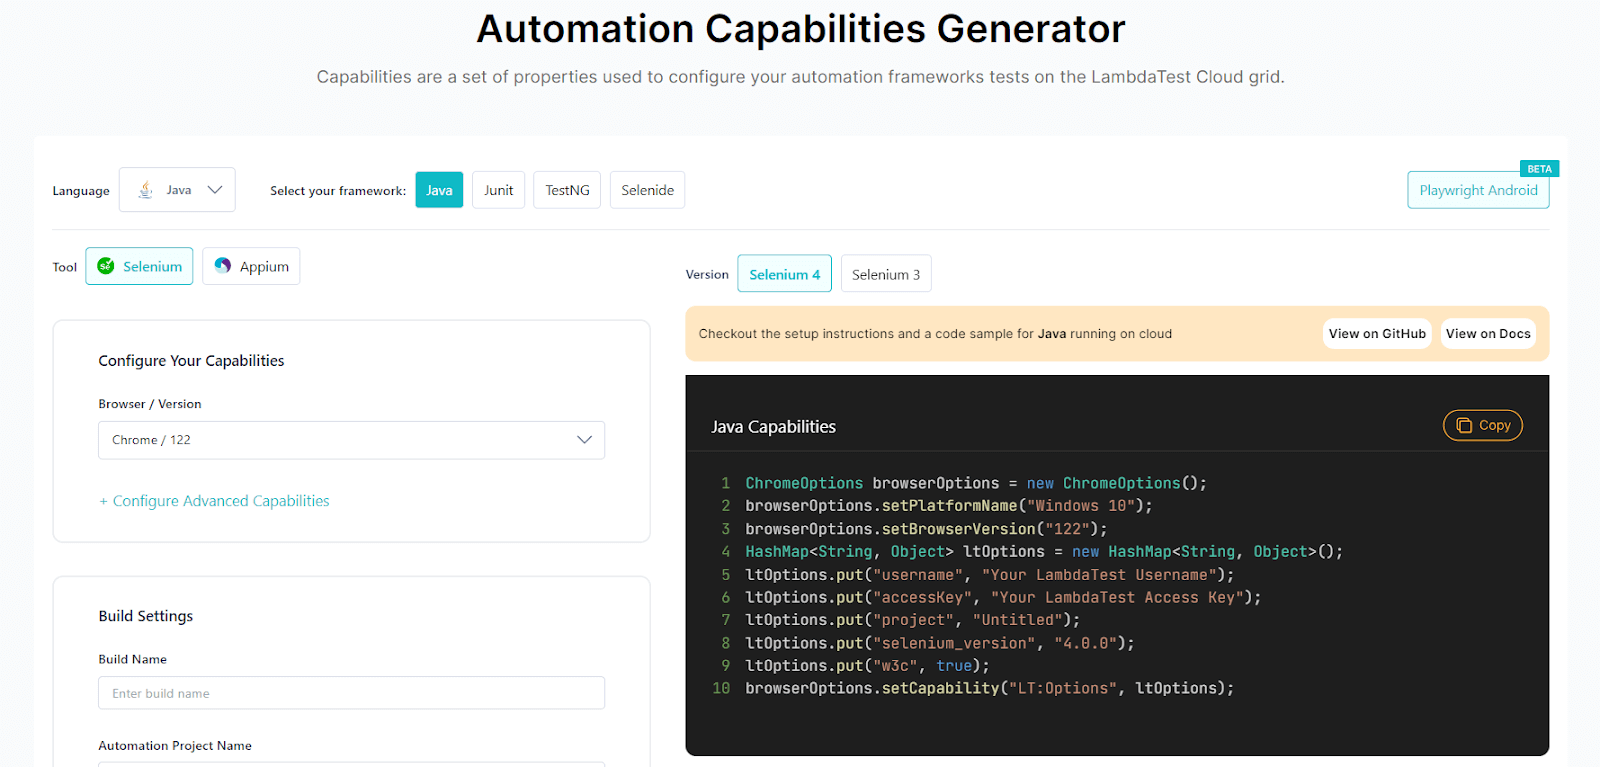Click the Browser / Version label

(150, 404)
